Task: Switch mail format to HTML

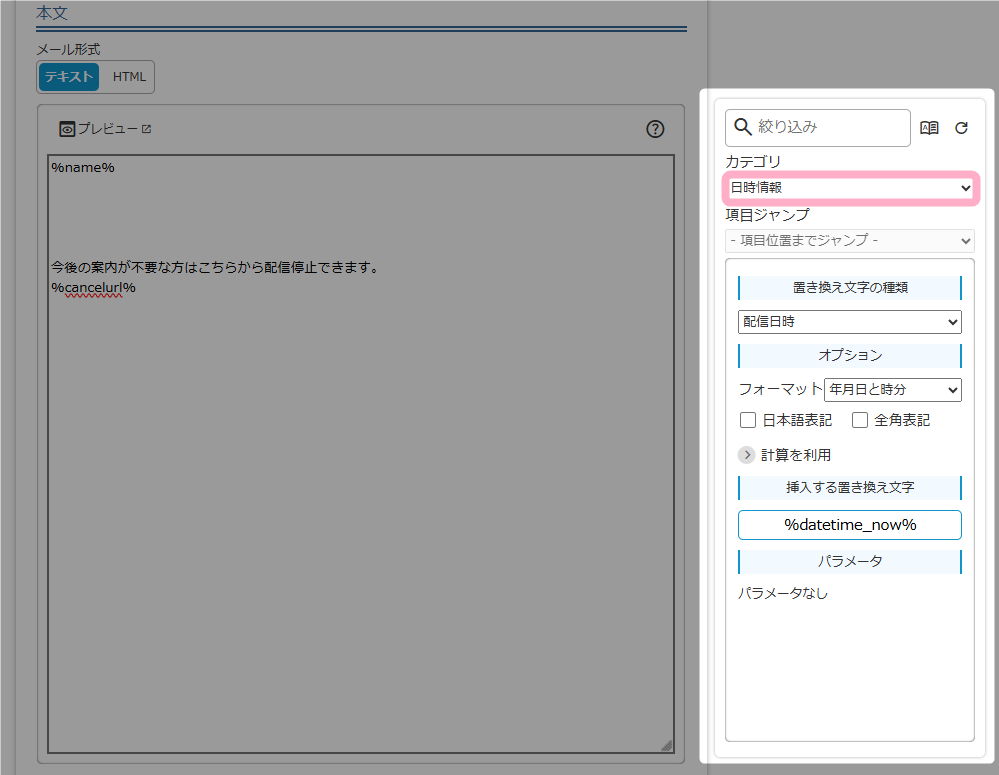Action: coord(129,77)
